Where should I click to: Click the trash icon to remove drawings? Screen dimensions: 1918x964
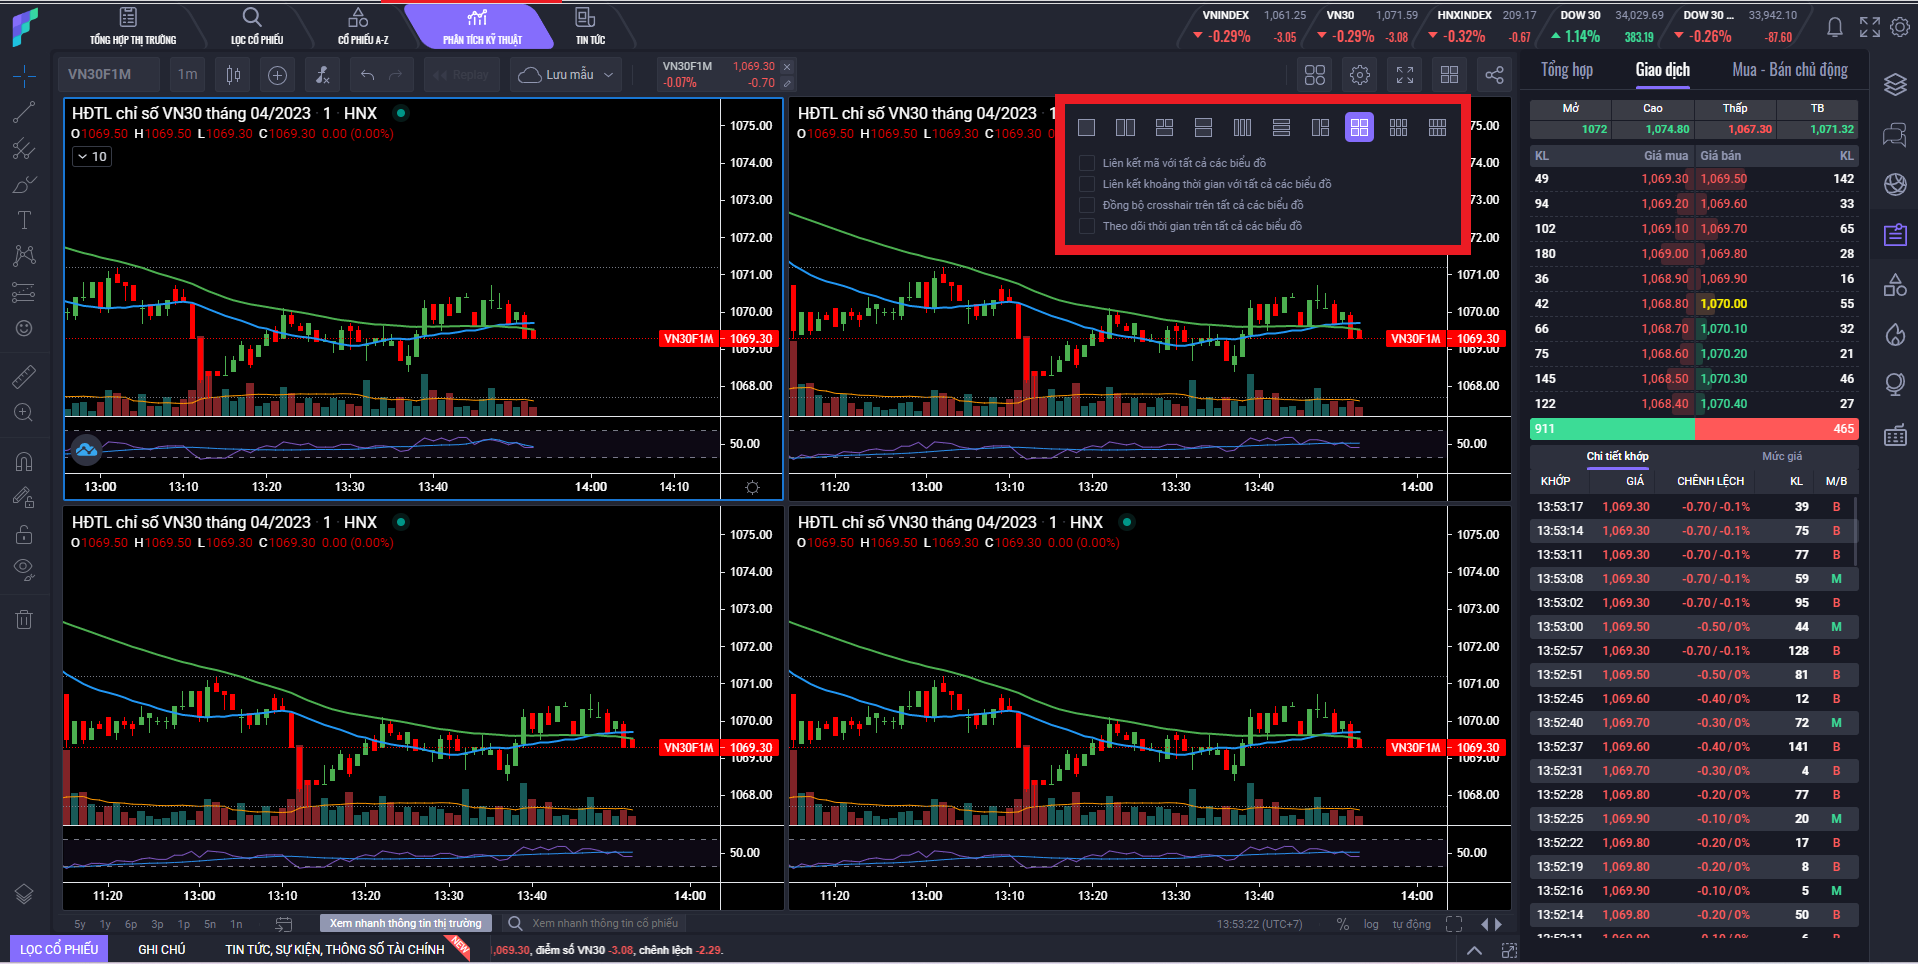pyautogui.click(x=24, y=619)
